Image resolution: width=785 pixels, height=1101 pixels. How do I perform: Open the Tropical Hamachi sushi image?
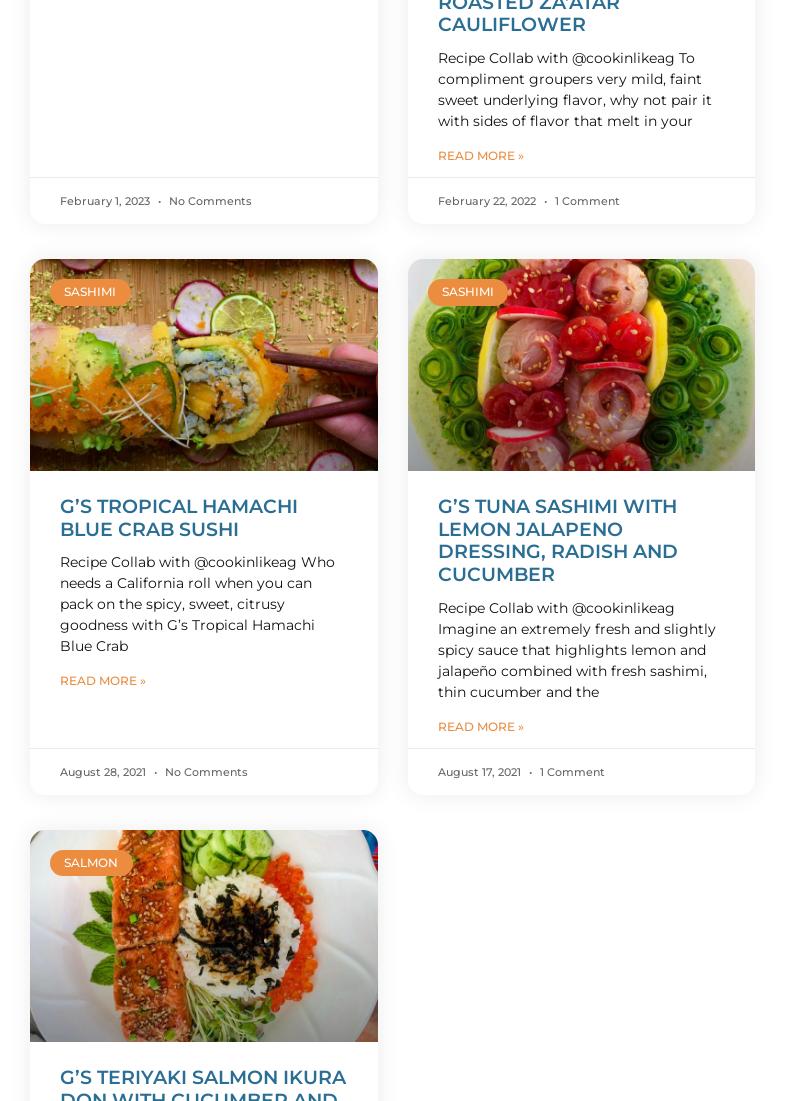coord(204,364)
